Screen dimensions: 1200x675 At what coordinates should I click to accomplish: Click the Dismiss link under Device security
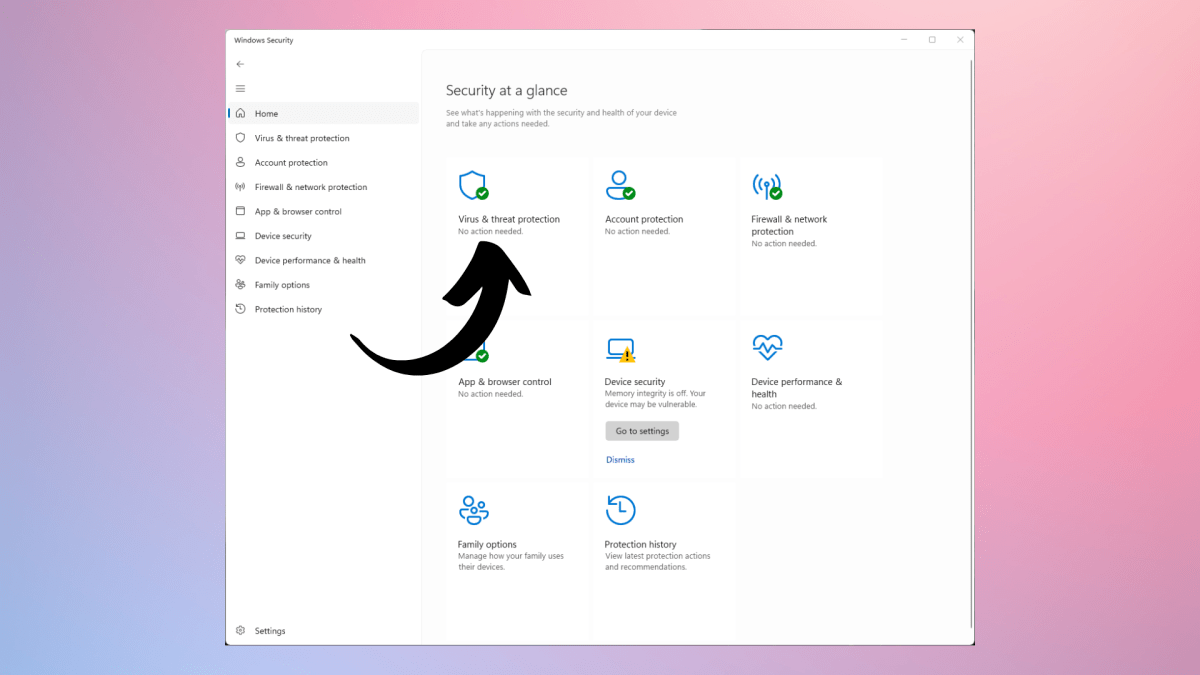pyautogui.click(x=620, y=460)
